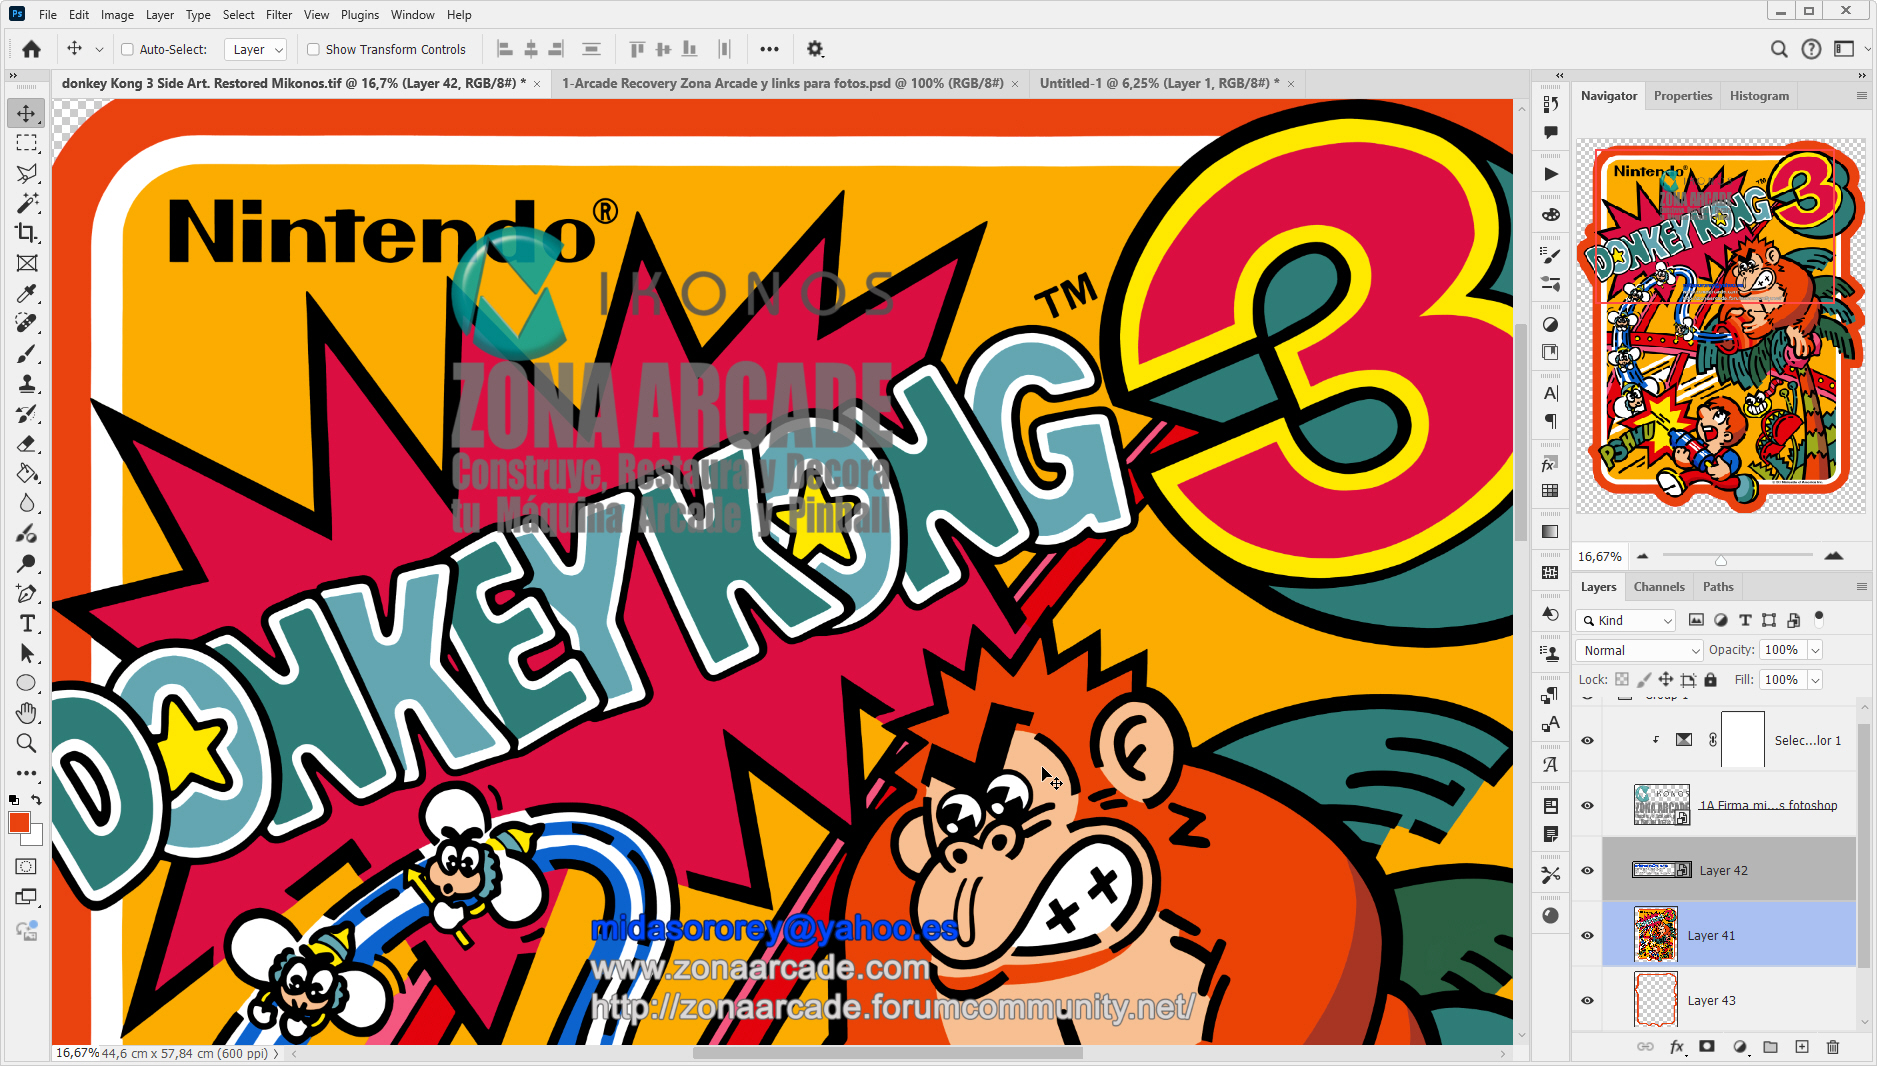Select the Frame tool
1877x1066 pixels.
[27, 263]
